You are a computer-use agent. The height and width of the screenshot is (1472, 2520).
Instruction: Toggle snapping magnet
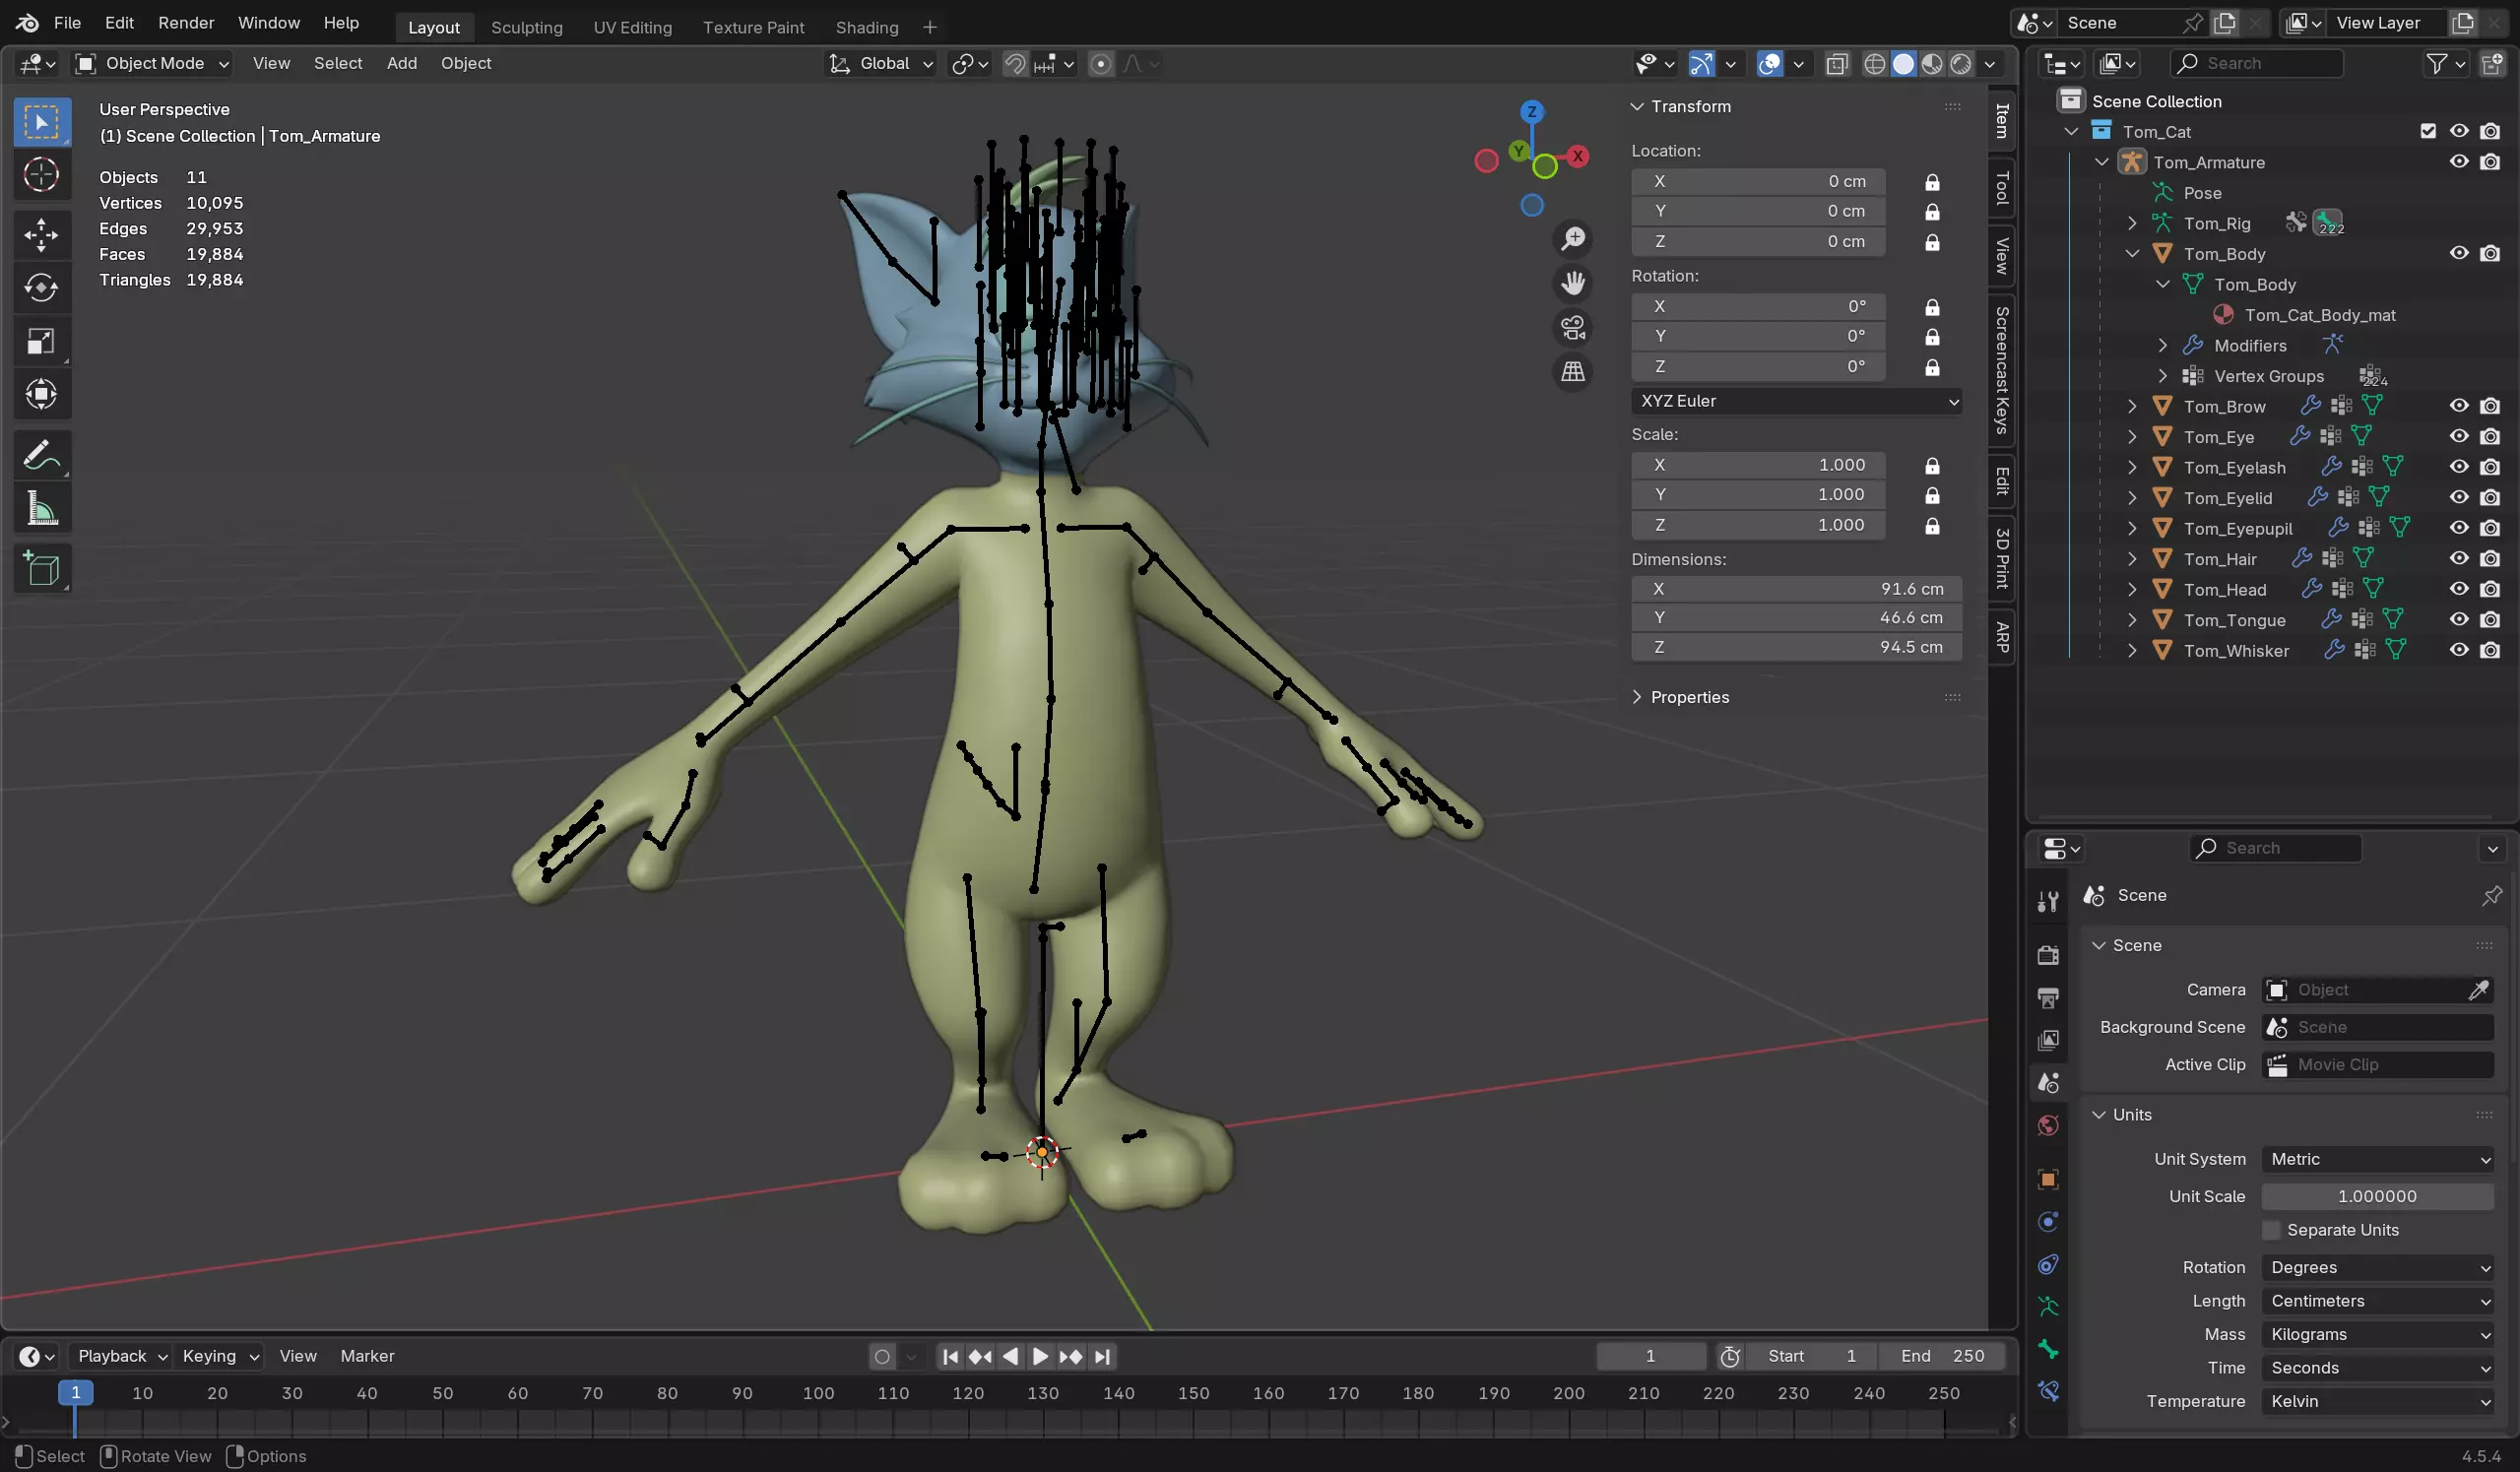(x=1014, y=64)
